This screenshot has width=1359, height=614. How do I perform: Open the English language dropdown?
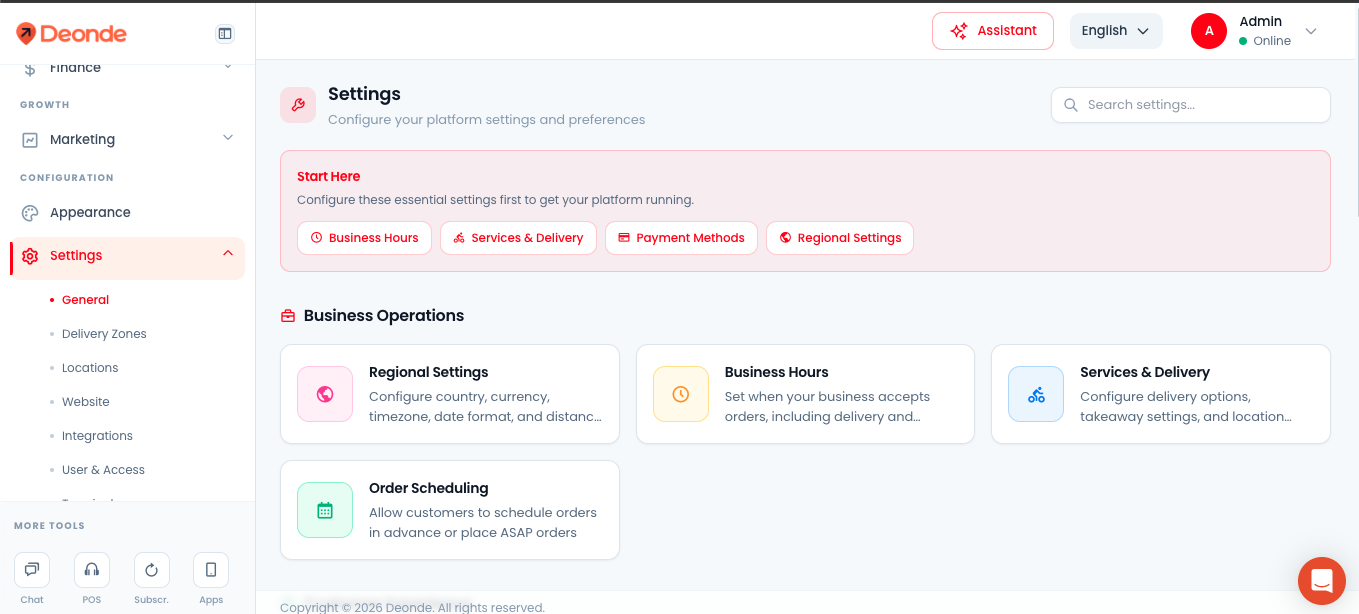(1116, 31)
